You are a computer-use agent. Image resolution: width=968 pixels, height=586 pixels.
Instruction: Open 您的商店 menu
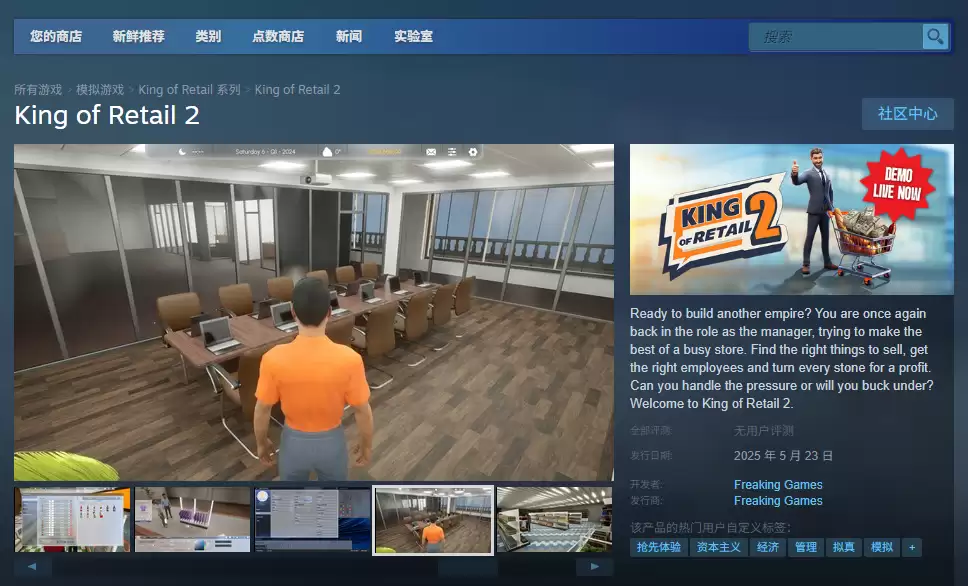56,37
